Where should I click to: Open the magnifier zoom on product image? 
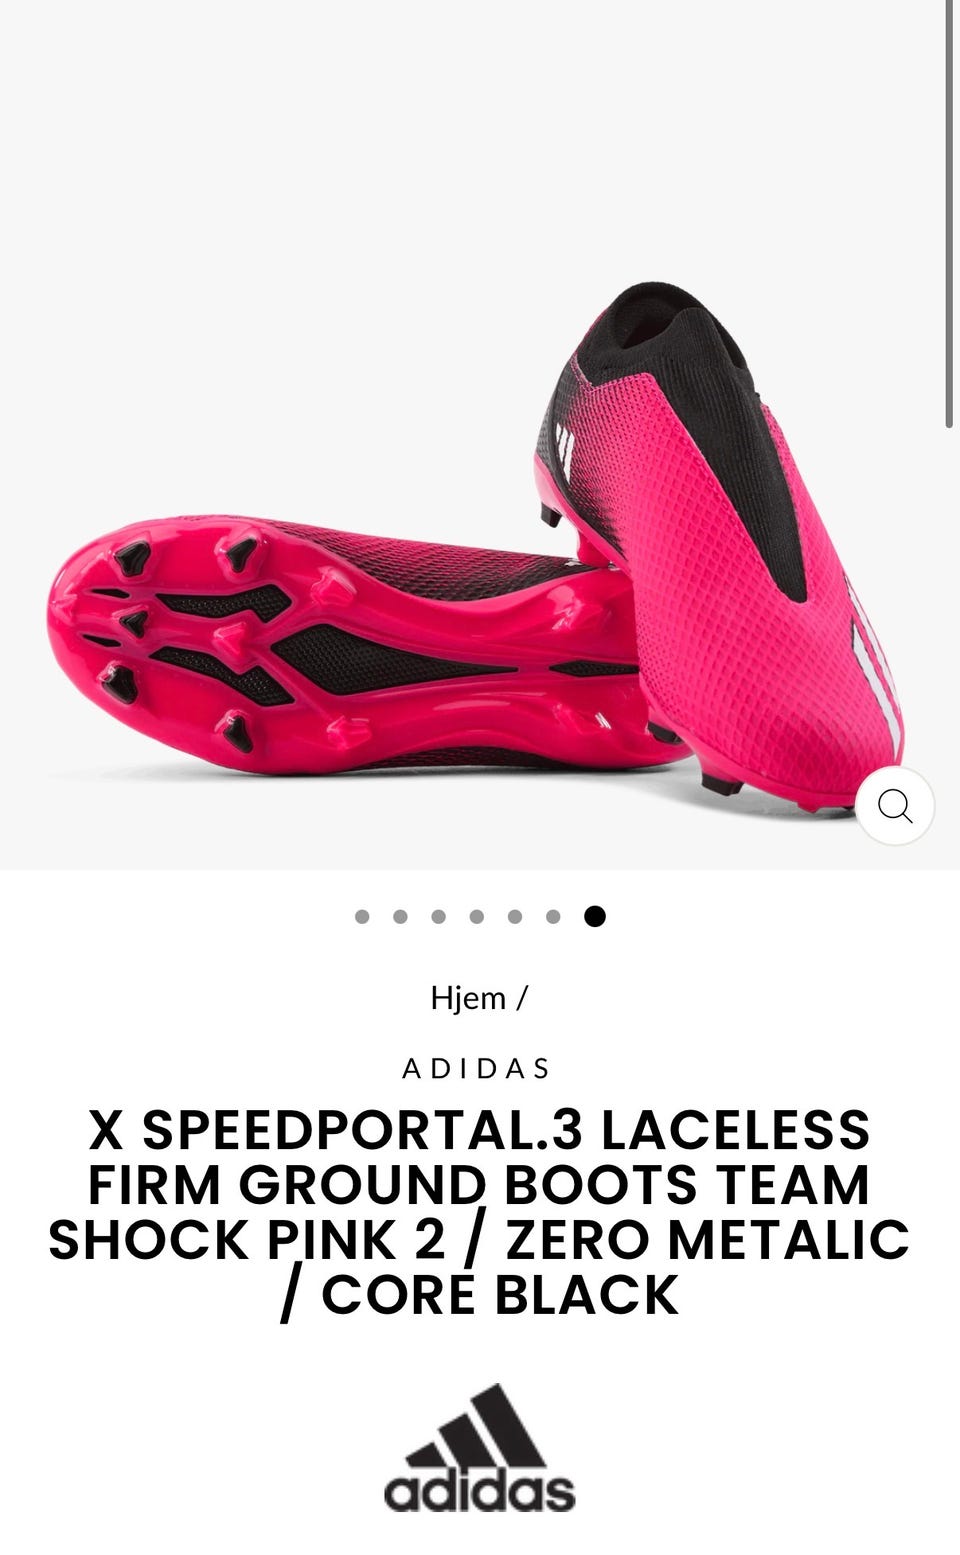[x=895, y=806]
